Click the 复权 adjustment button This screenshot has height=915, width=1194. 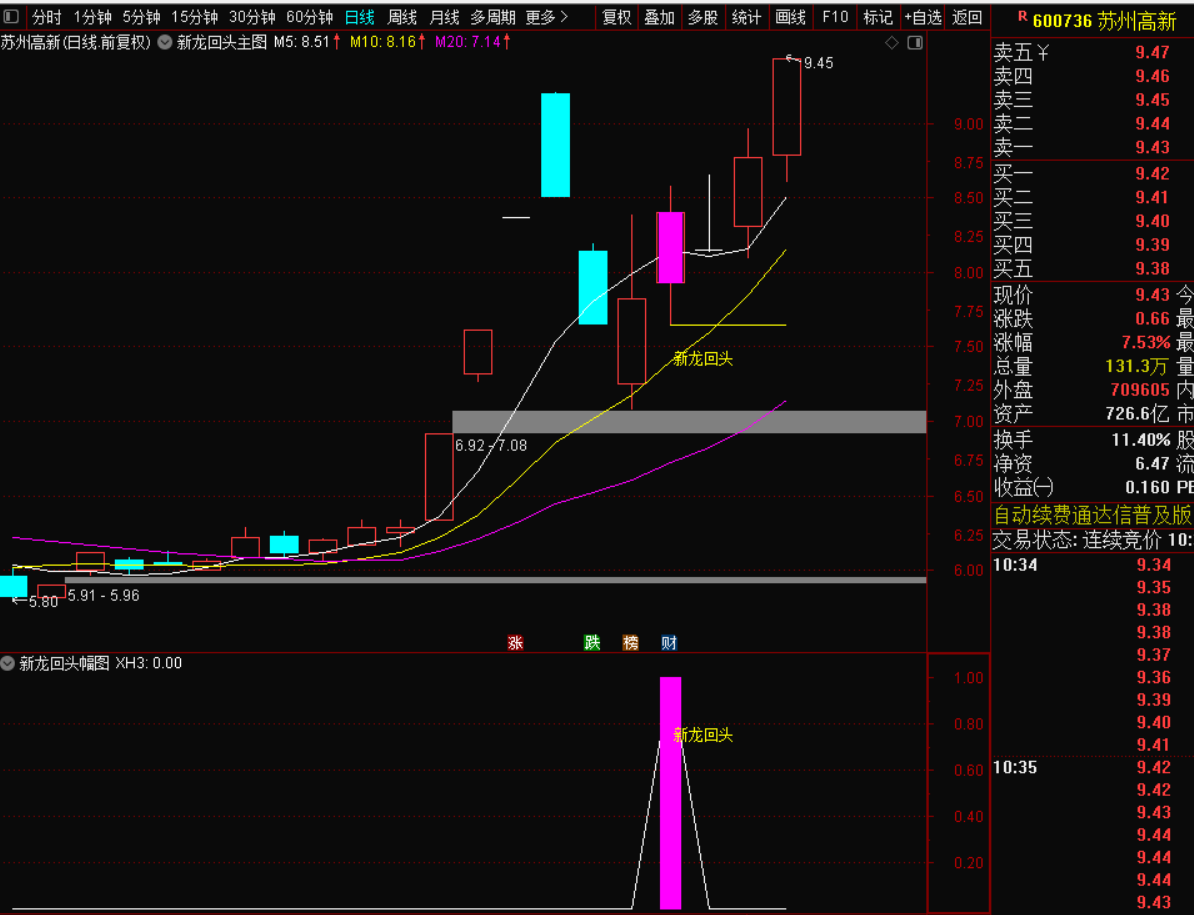coord(617,17)
